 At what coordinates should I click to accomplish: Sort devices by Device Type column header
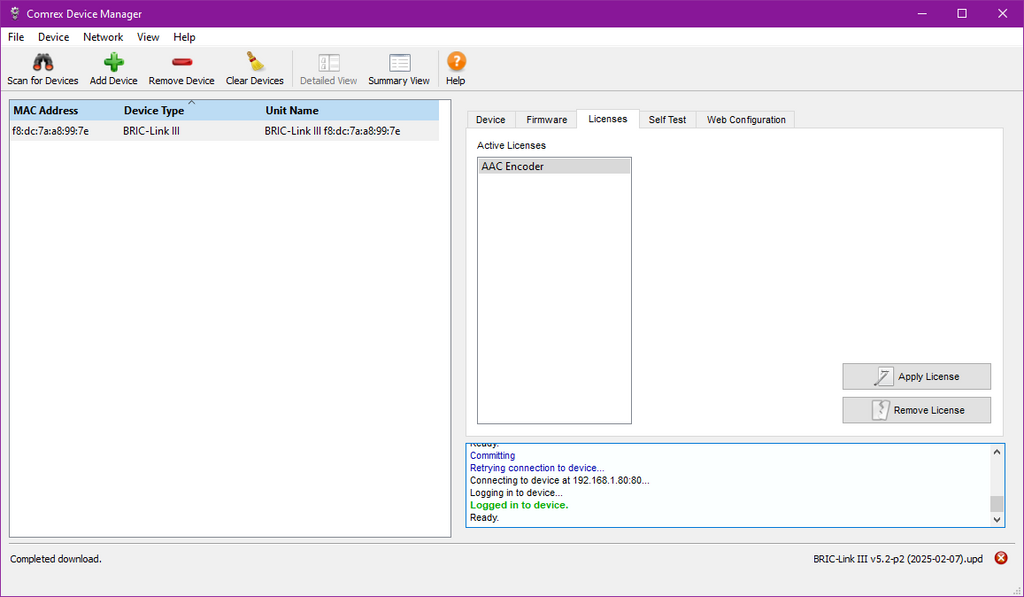click(x=154, y=111)
